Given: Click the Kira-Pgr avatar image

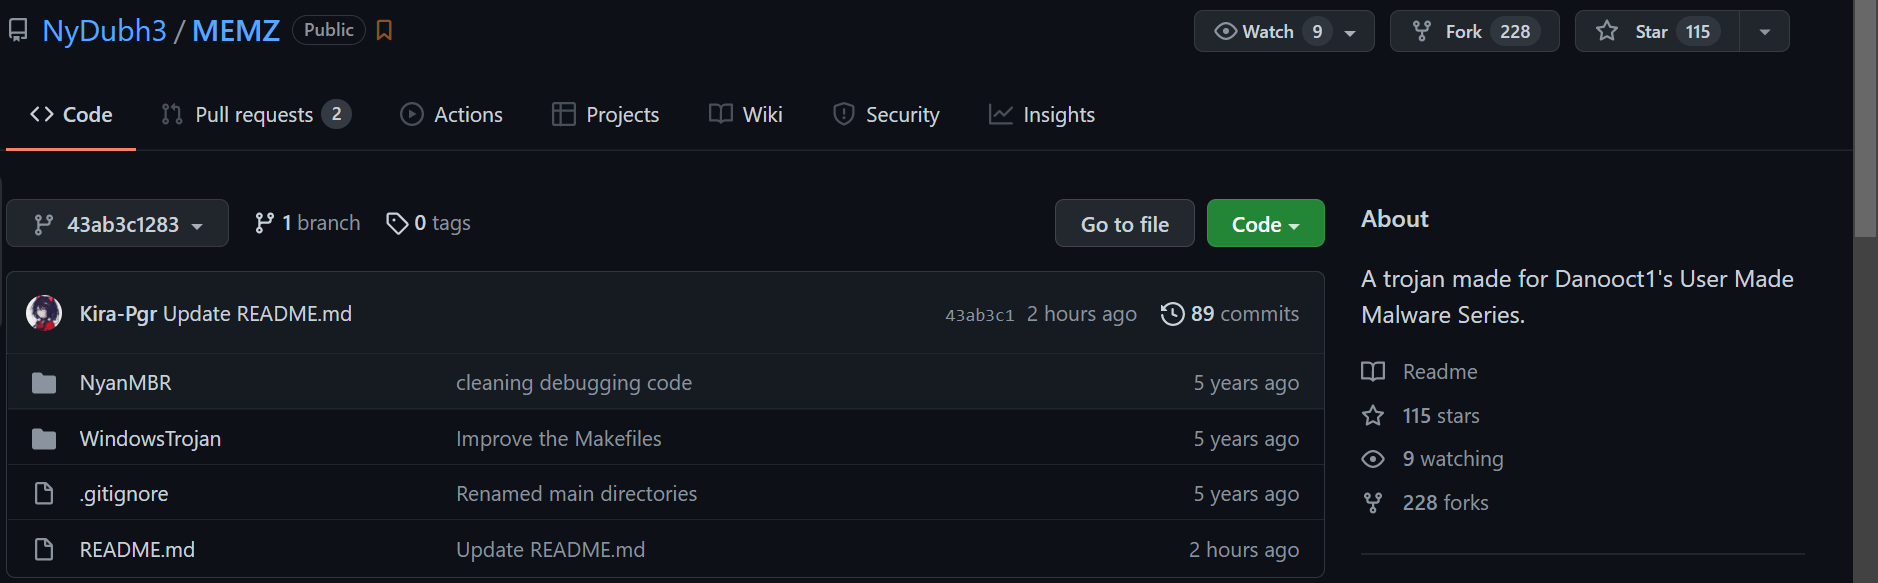Looking at the screenshot, I should pos(44,313).
